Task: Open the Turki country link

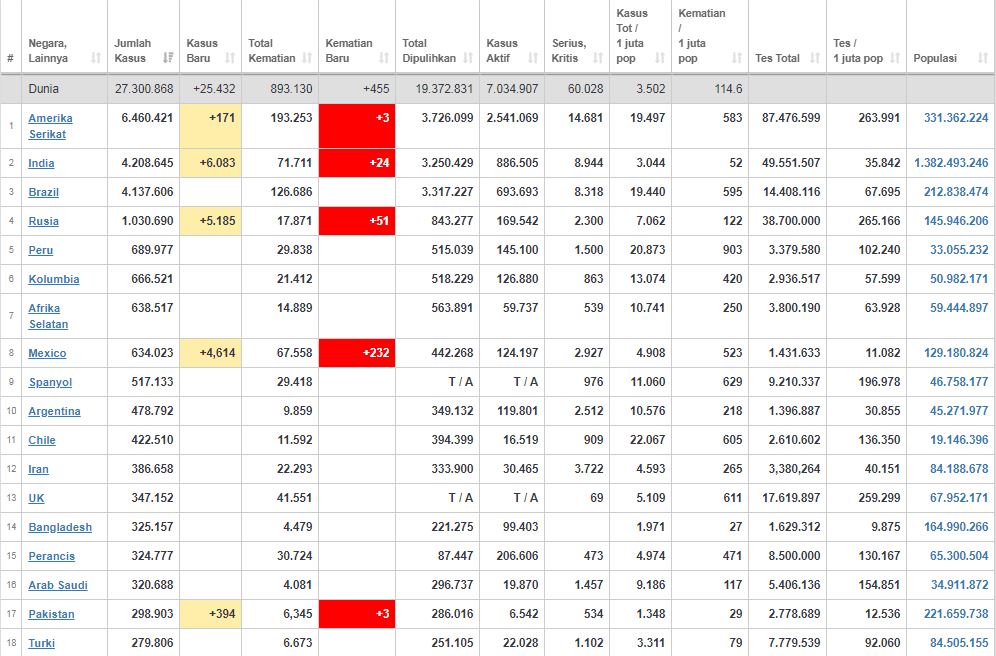Action: click(x=41, y=643)
